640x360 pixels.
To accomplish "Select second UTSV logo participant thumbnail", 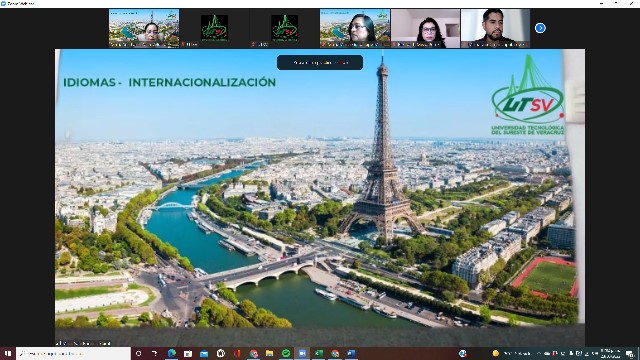I will 284,28.
